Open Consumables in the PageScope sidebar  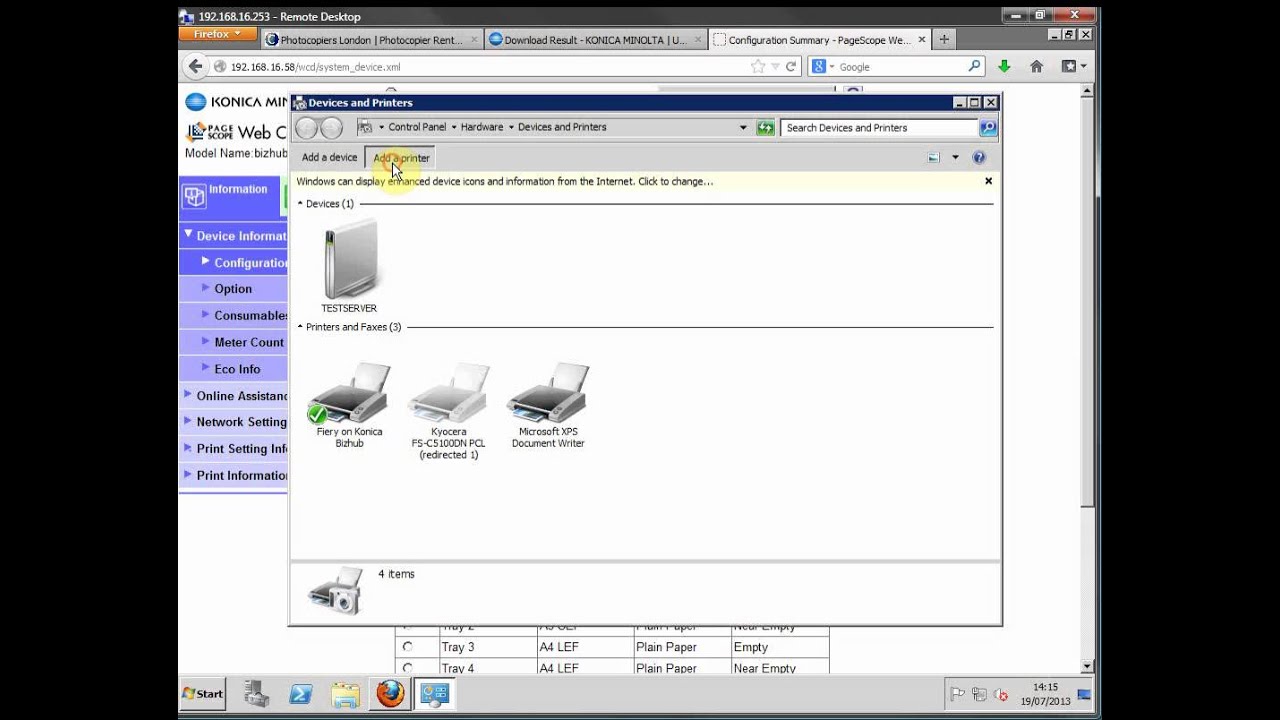[250, 316]
